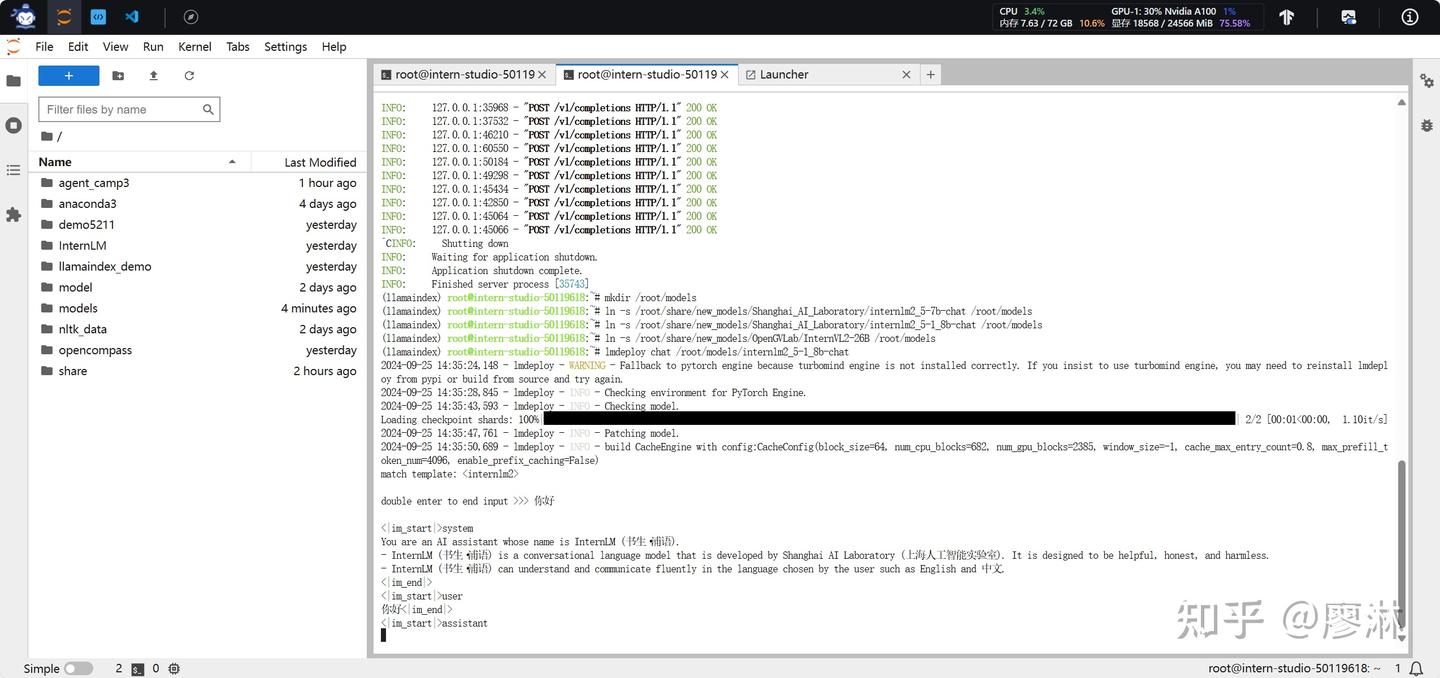The width and height of the screenshot is (1440, 678).
Task: Click the notification bell in status bar
Action: point(1416,668)
